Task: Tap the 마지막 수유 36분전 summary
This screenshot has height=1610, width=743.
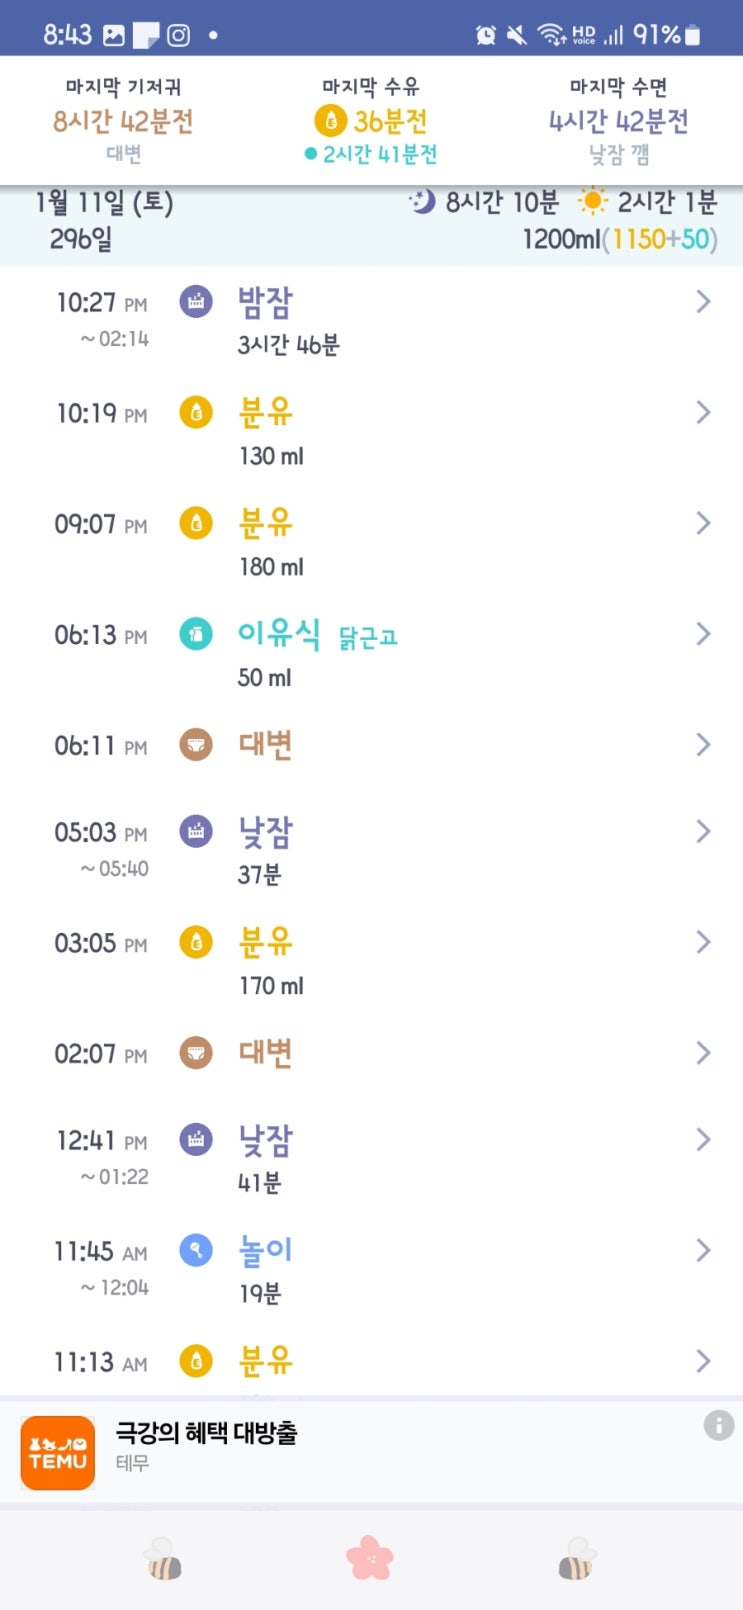Action: tap(371, 120)
